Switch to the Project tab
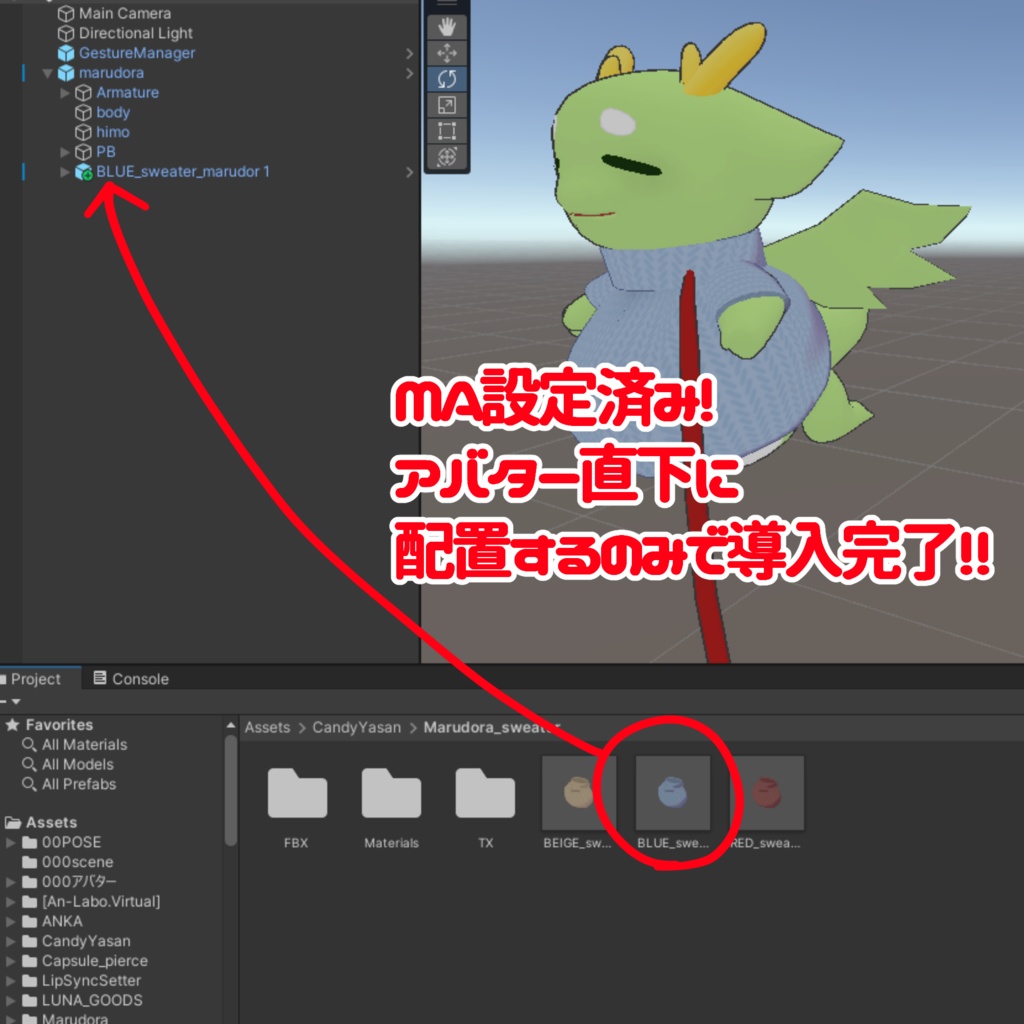 (x=35, y=678)
